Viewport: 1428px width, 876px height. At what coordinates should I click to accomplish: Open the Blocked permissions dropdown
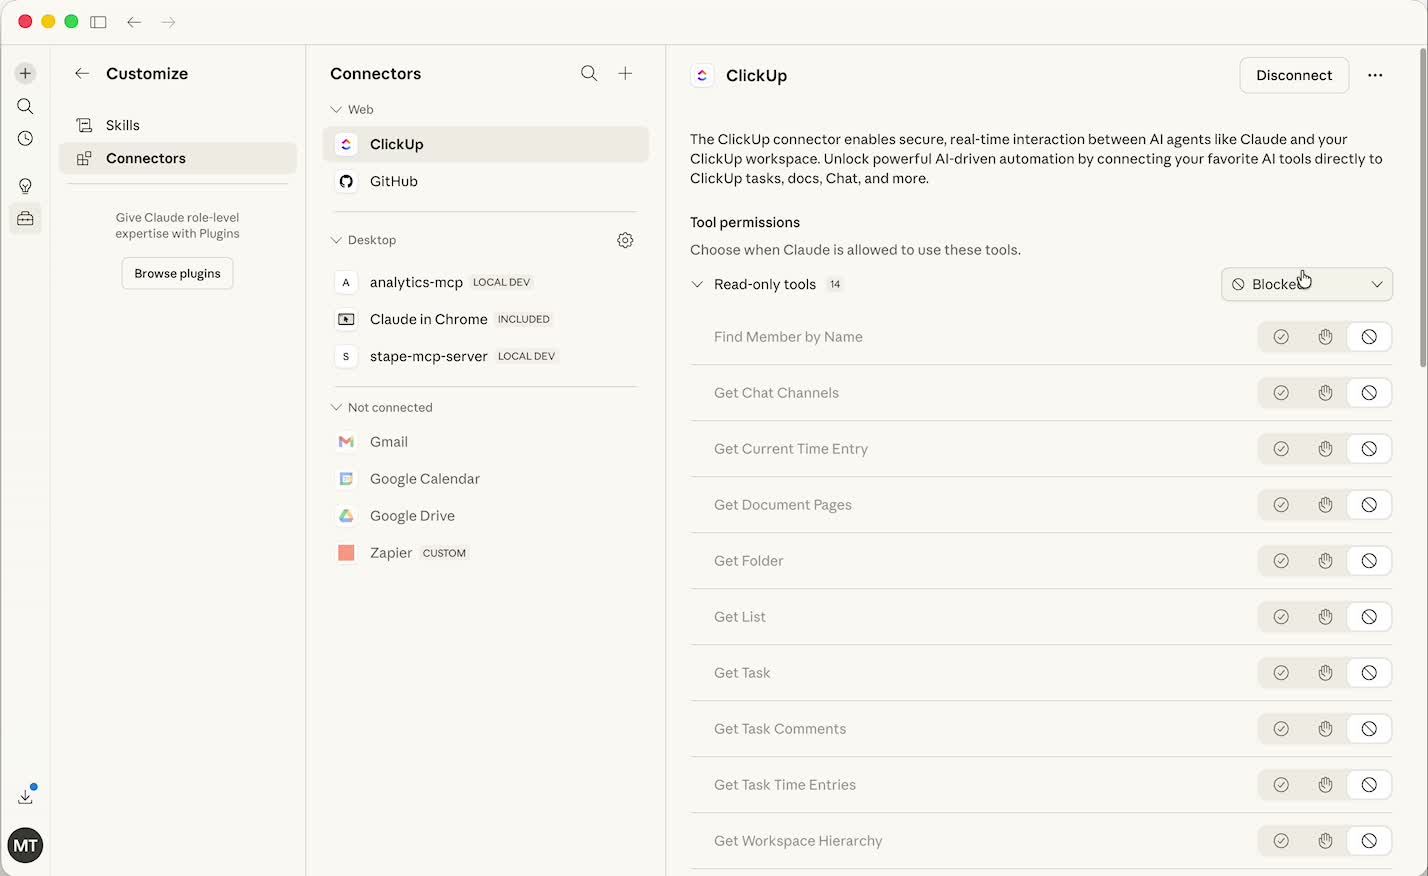pyautogui.click(x=1306, y=284)
